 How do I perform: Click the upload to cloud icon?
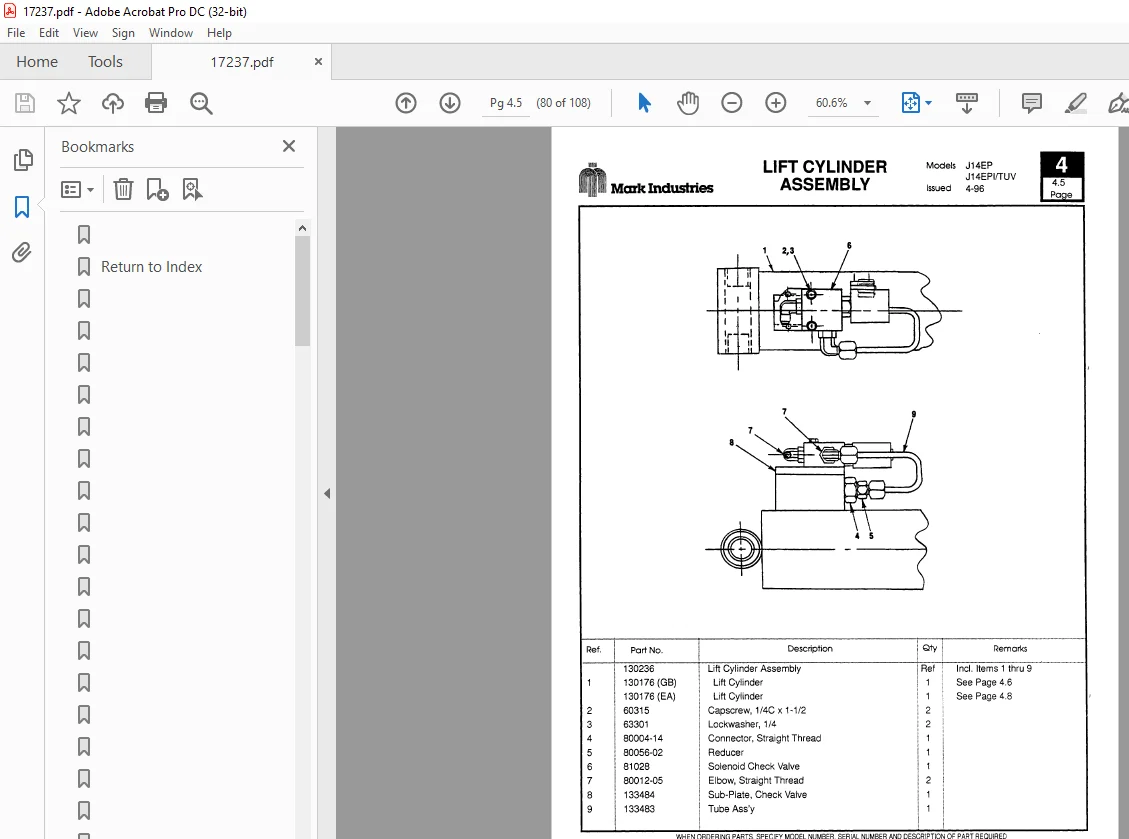pyautogui.click(x=112, y=103)
